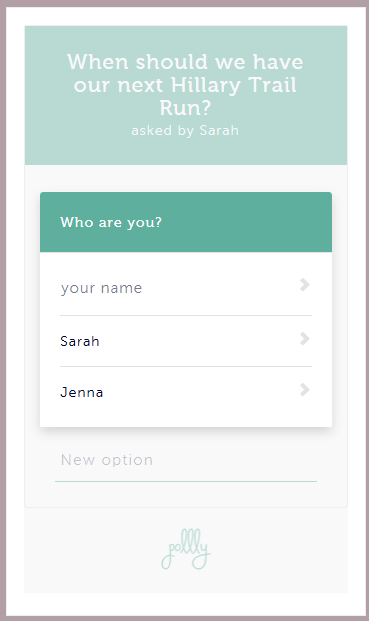Click the word "Sarah" in the asked-by line
The height and width of the screenshot is (621, 369).
pos(219,130)
